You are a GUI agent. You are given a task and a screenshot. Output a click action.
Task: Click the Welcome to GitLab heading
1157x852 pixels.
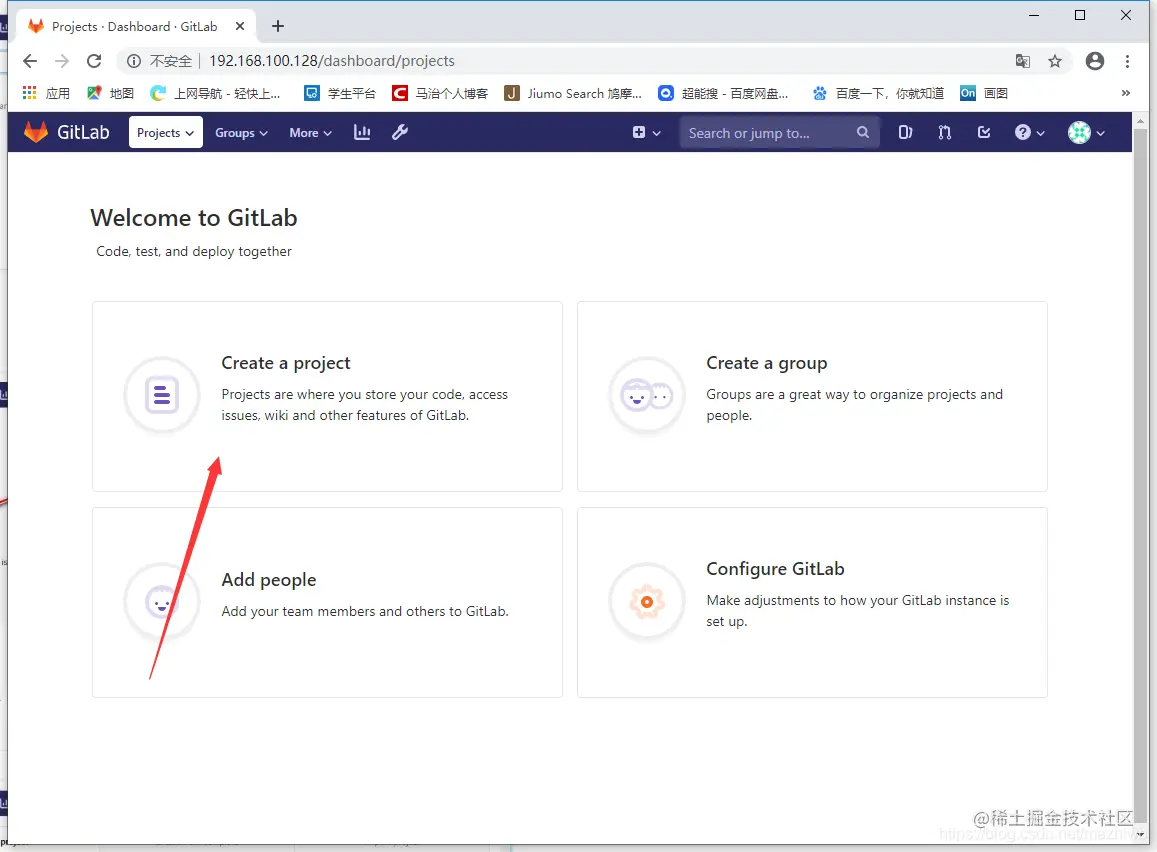[193, 218]
